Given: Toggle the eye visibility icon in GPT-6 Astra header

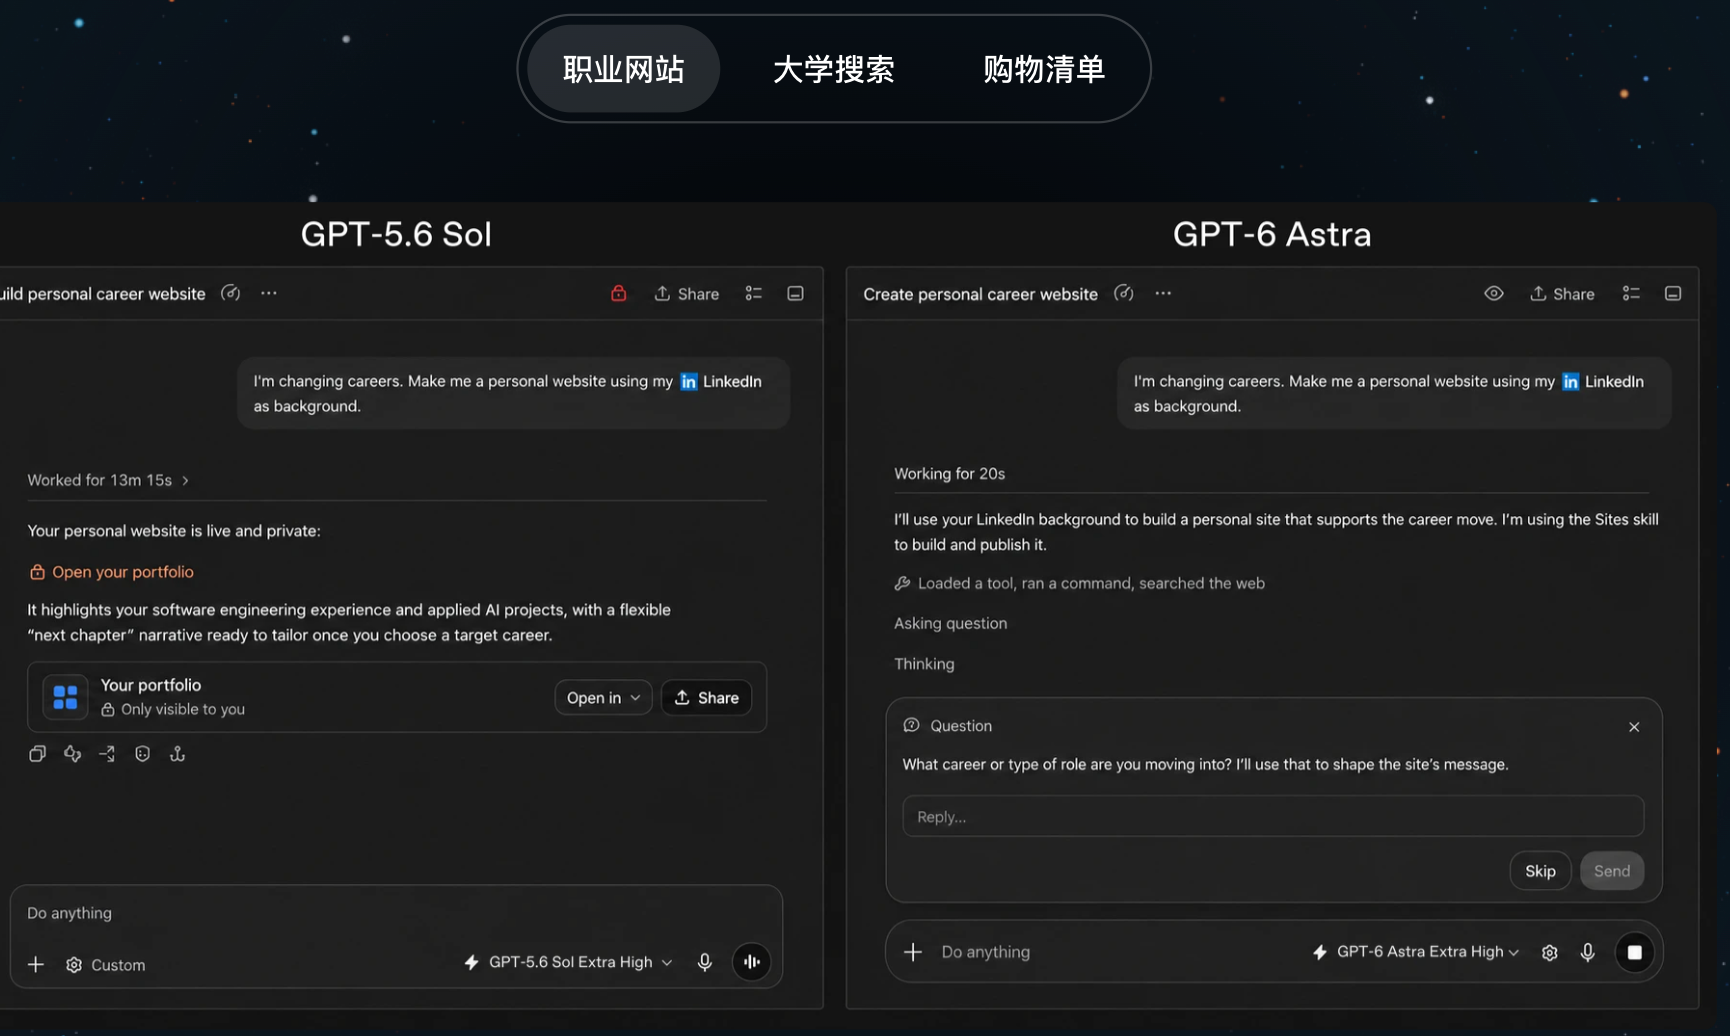Looking at the screenshot, I should click(x=1494, y=293).
